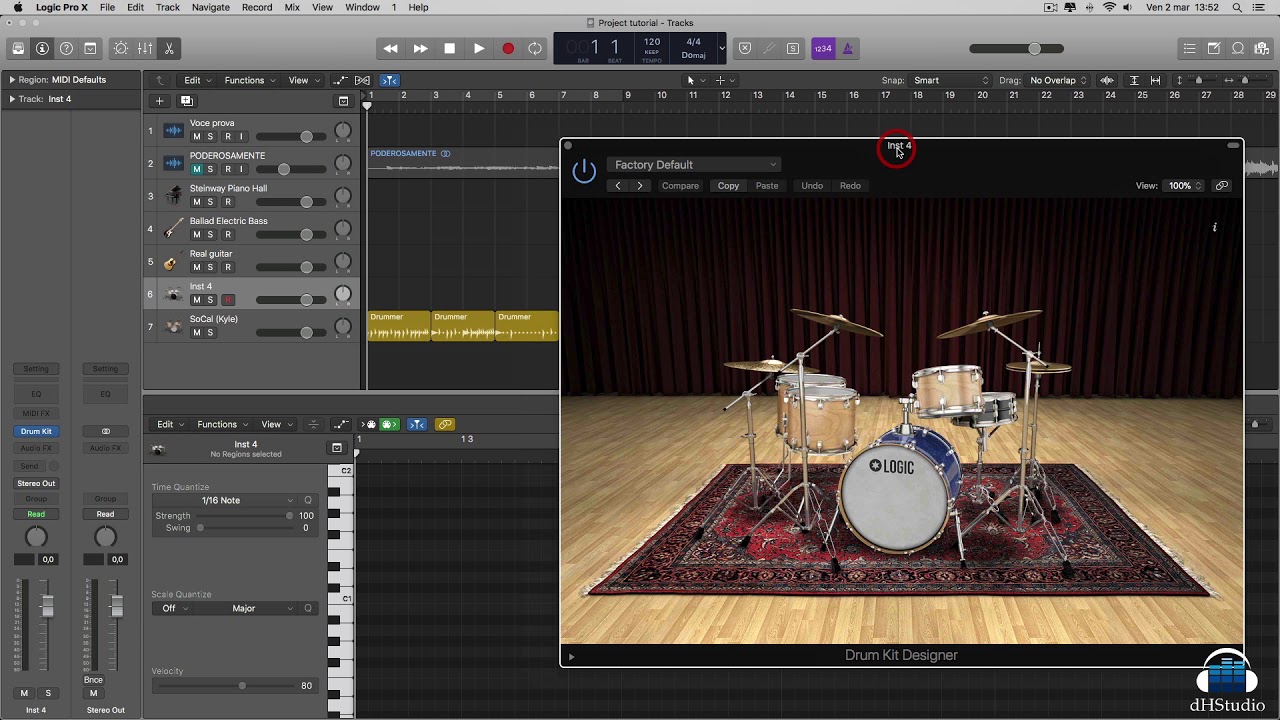1280x720 pixels.
Task: Toggle the plugin power button
Action: click(x=584, y=171)
